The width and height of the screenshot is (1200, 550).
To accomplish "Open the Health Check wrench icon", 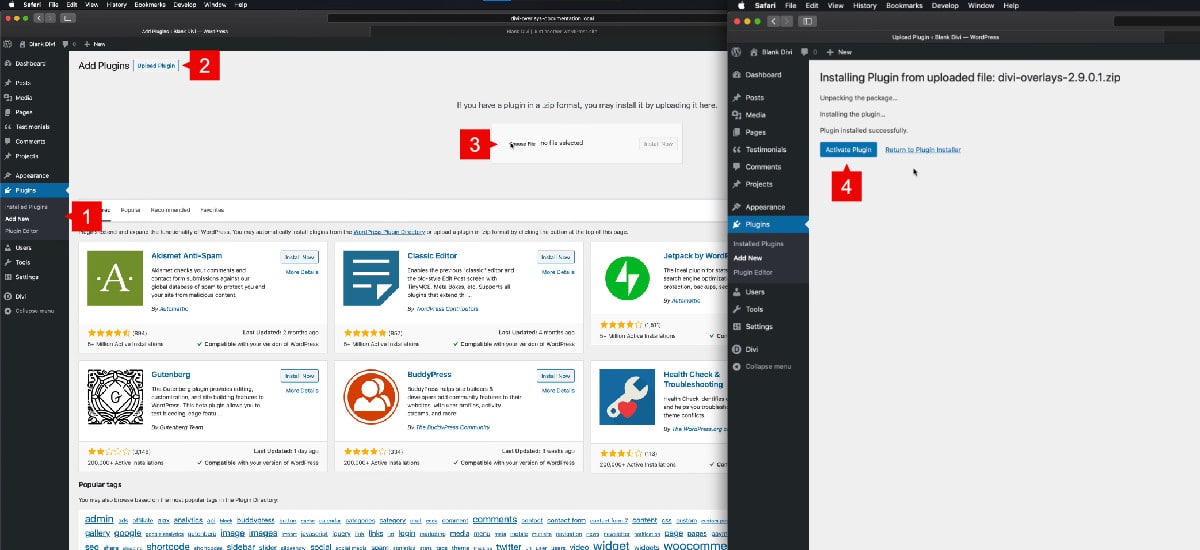I will coord(627,397).
